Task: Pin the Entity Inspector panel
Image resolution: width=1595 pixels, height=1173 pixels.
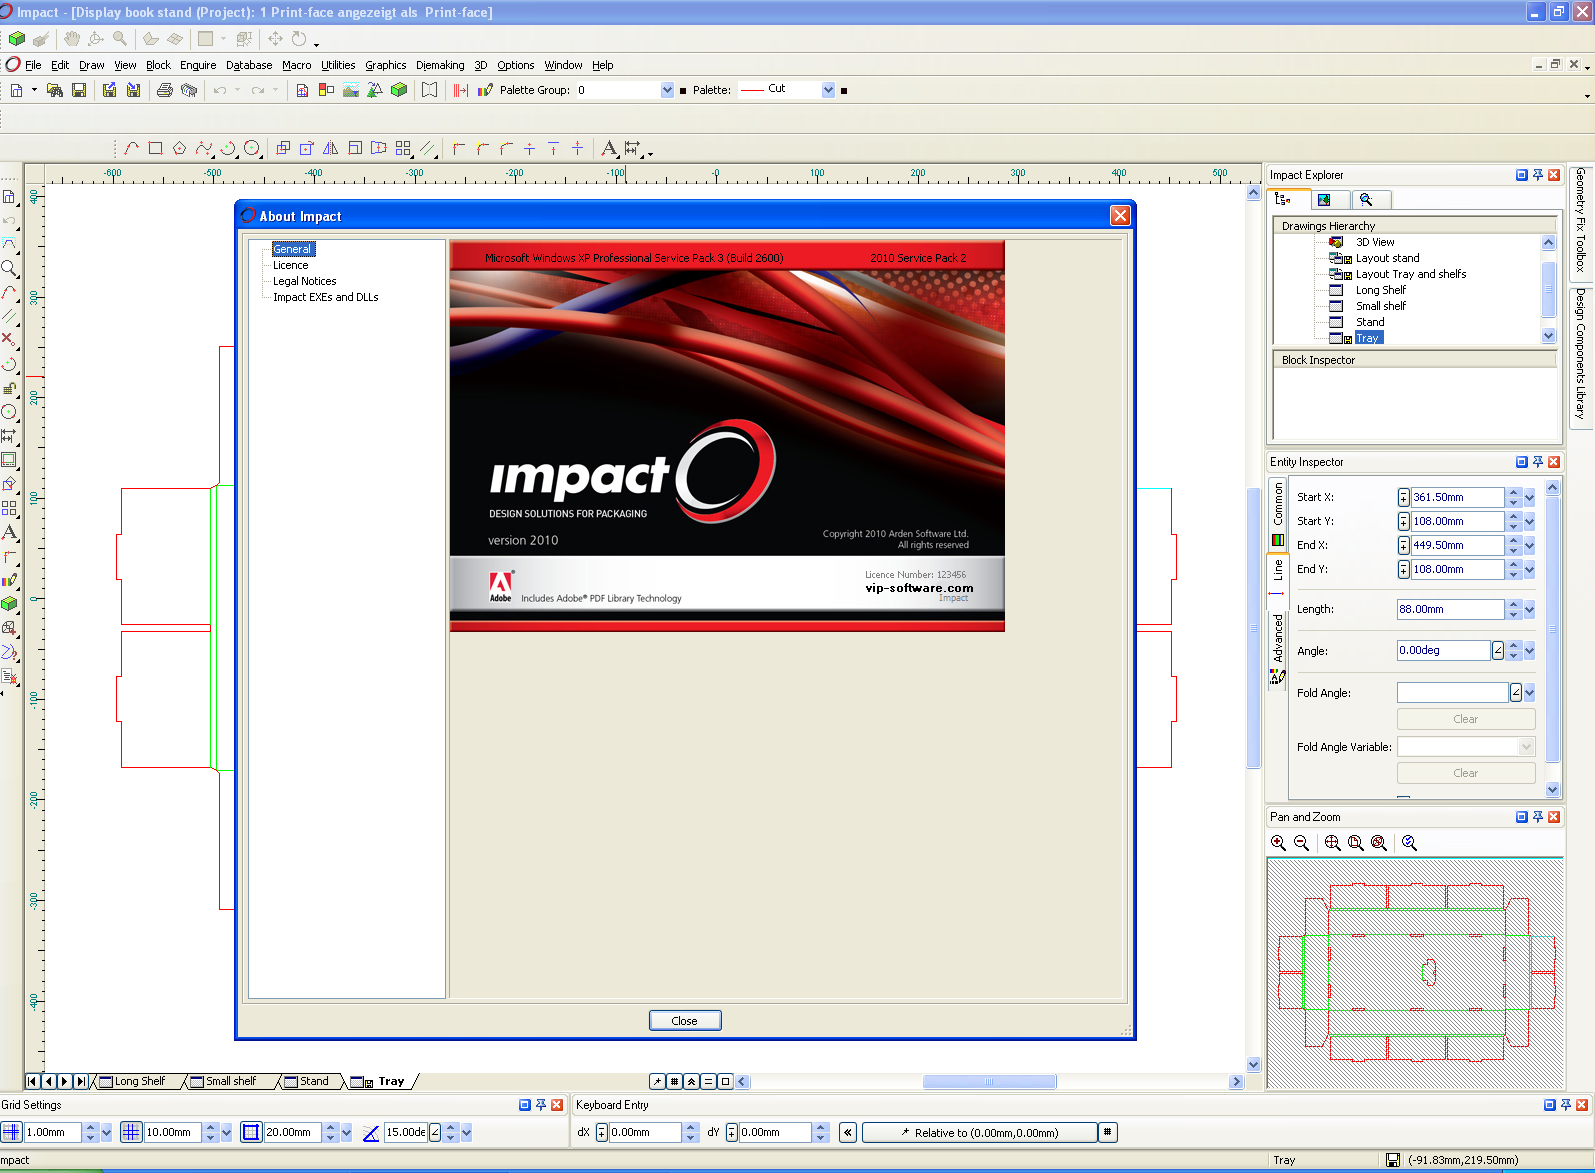Action: [1538, 462]
